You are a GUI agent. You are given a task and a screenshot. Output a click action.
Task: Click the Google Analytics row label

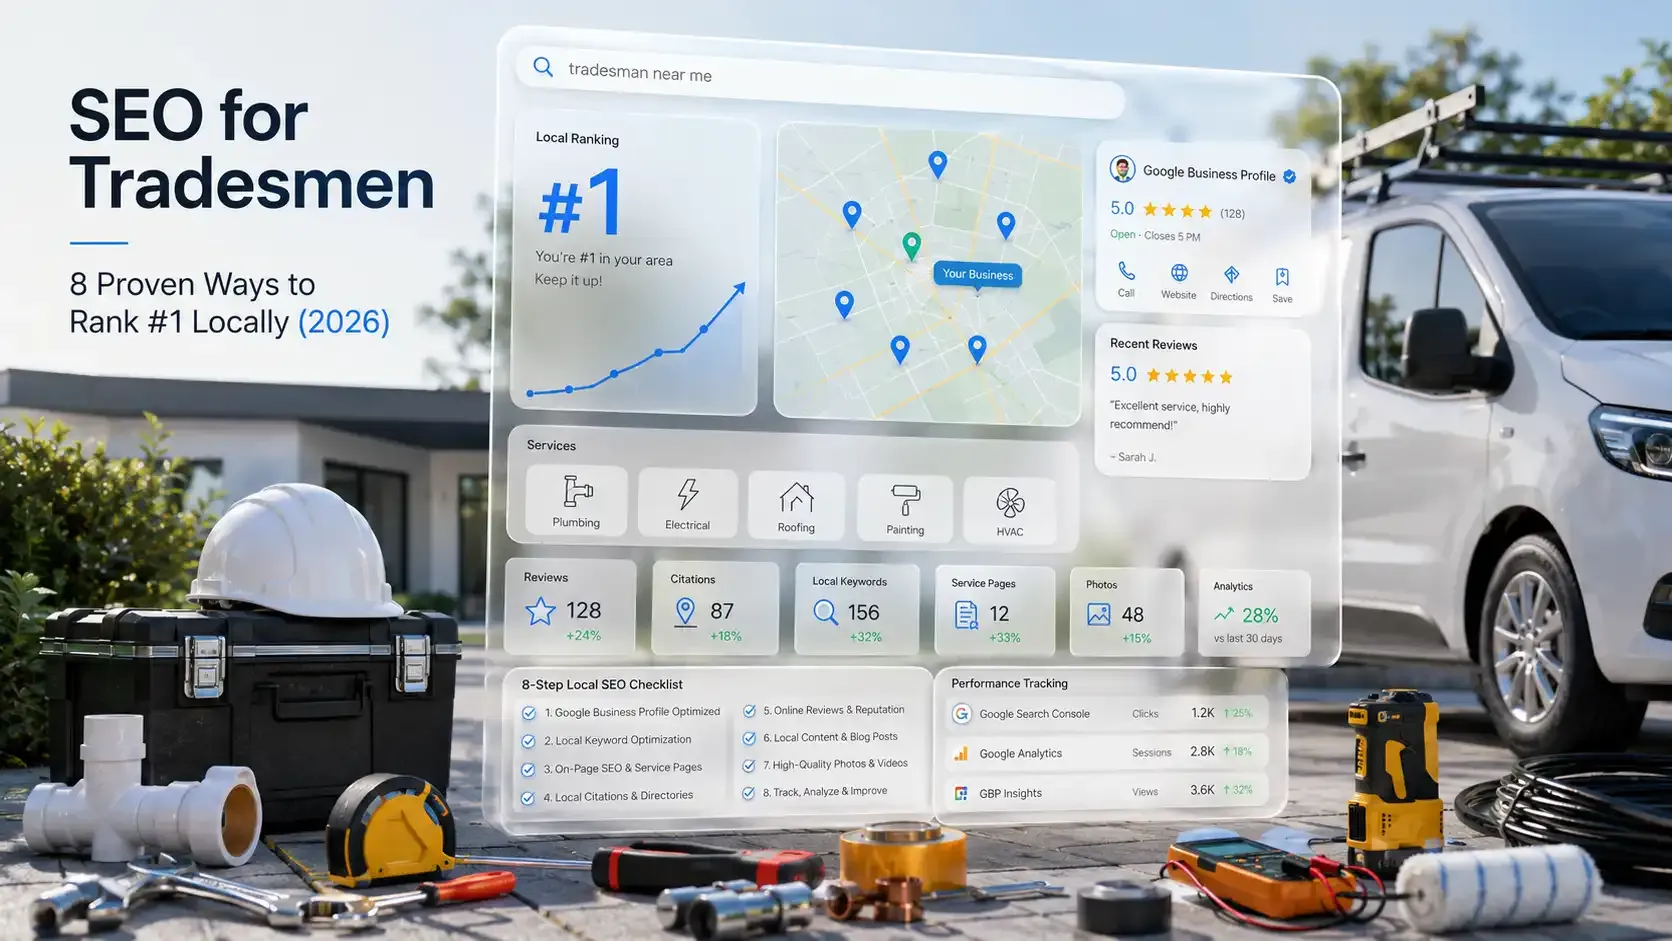[1020, 753]
